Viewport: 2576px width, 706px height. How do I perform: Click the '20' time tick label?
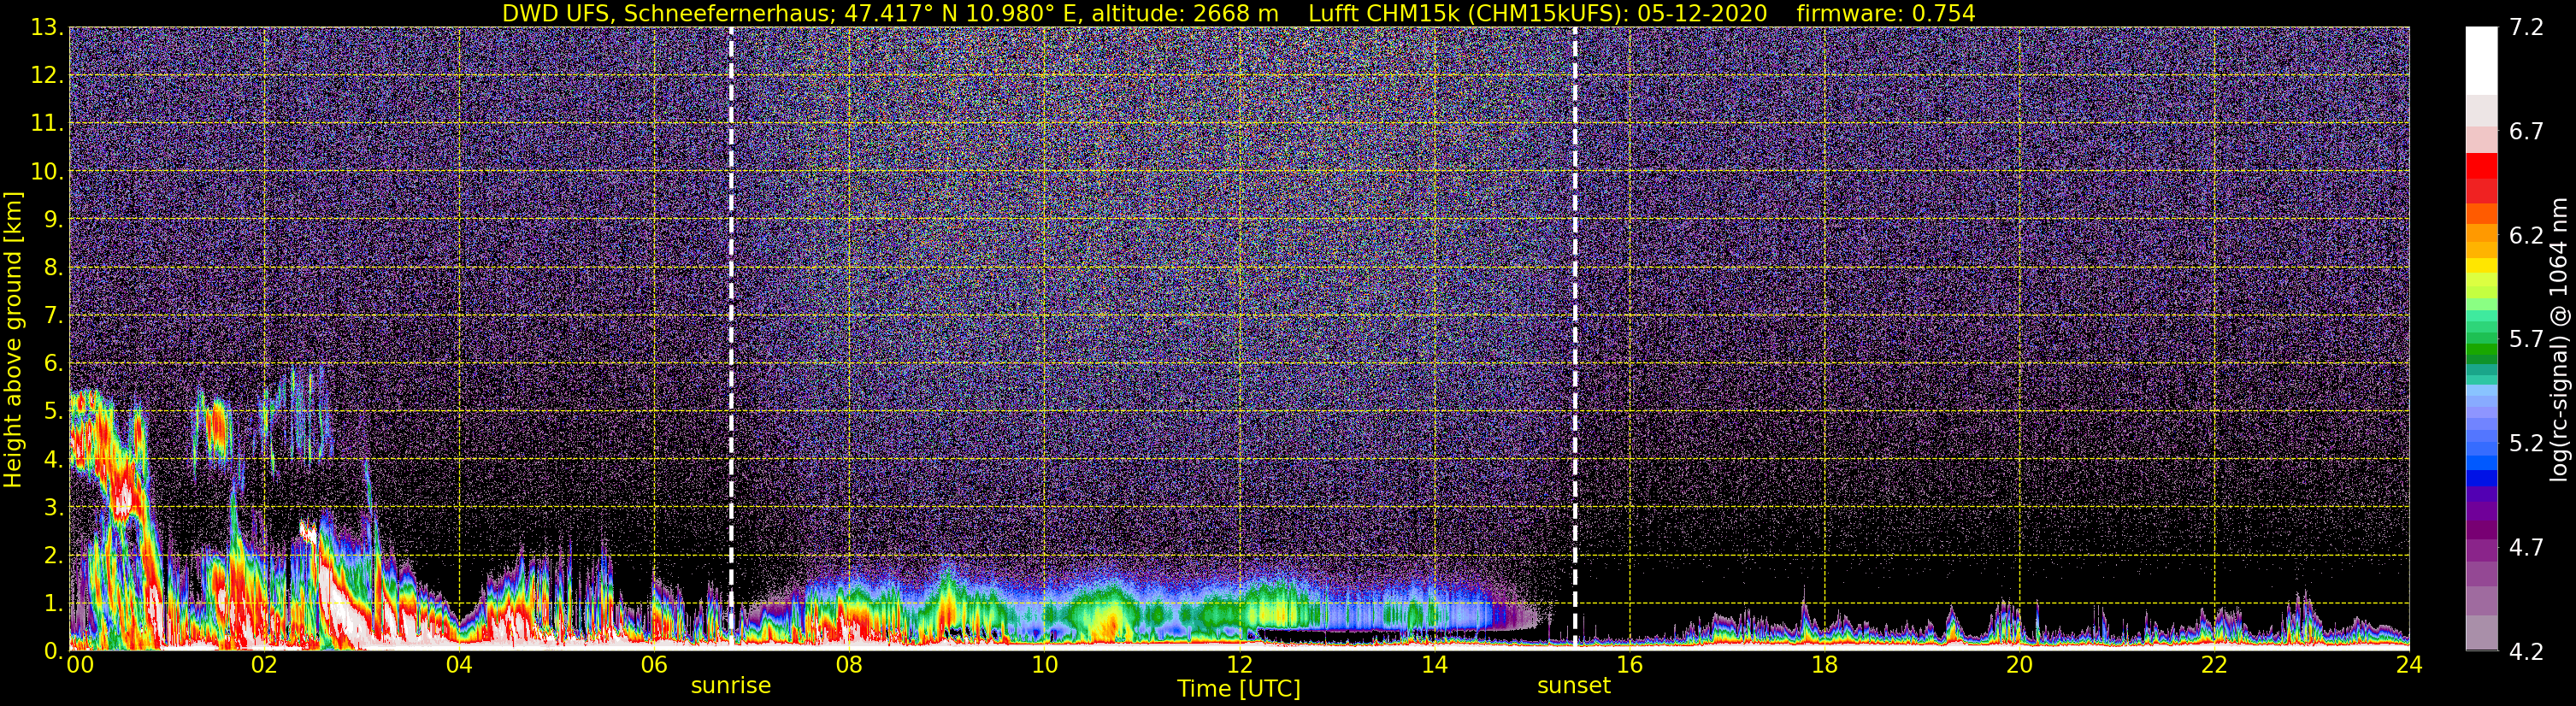pyautogui.click(x=2019, y=665)
